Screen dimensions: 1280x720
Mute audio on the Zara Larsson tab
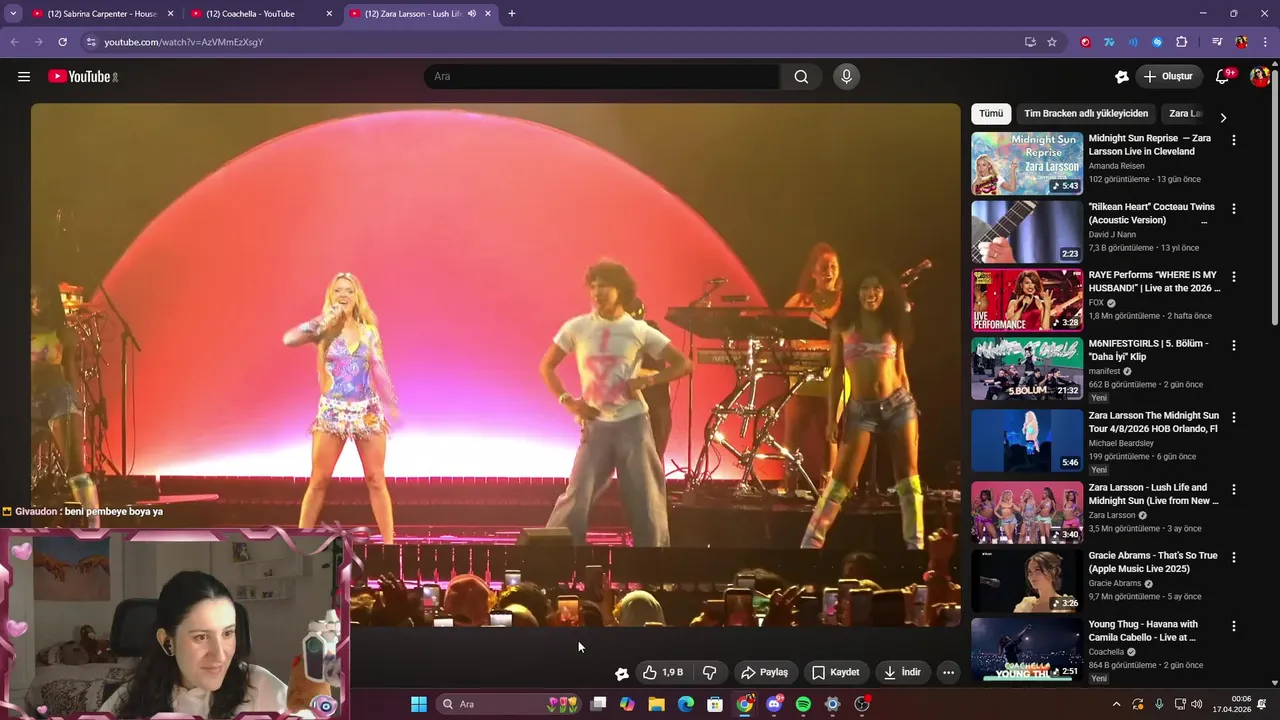471,14
